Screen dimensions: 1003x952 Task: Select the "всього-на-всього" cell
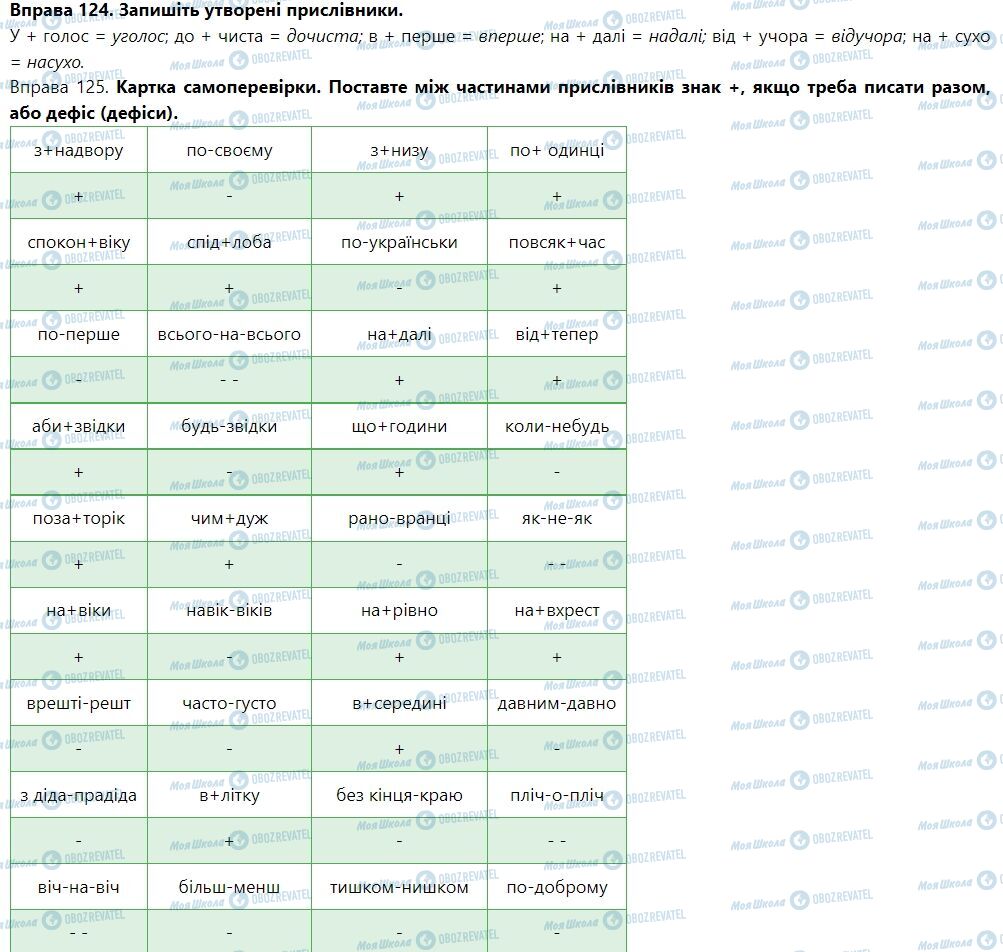click(x=229, y=334)
